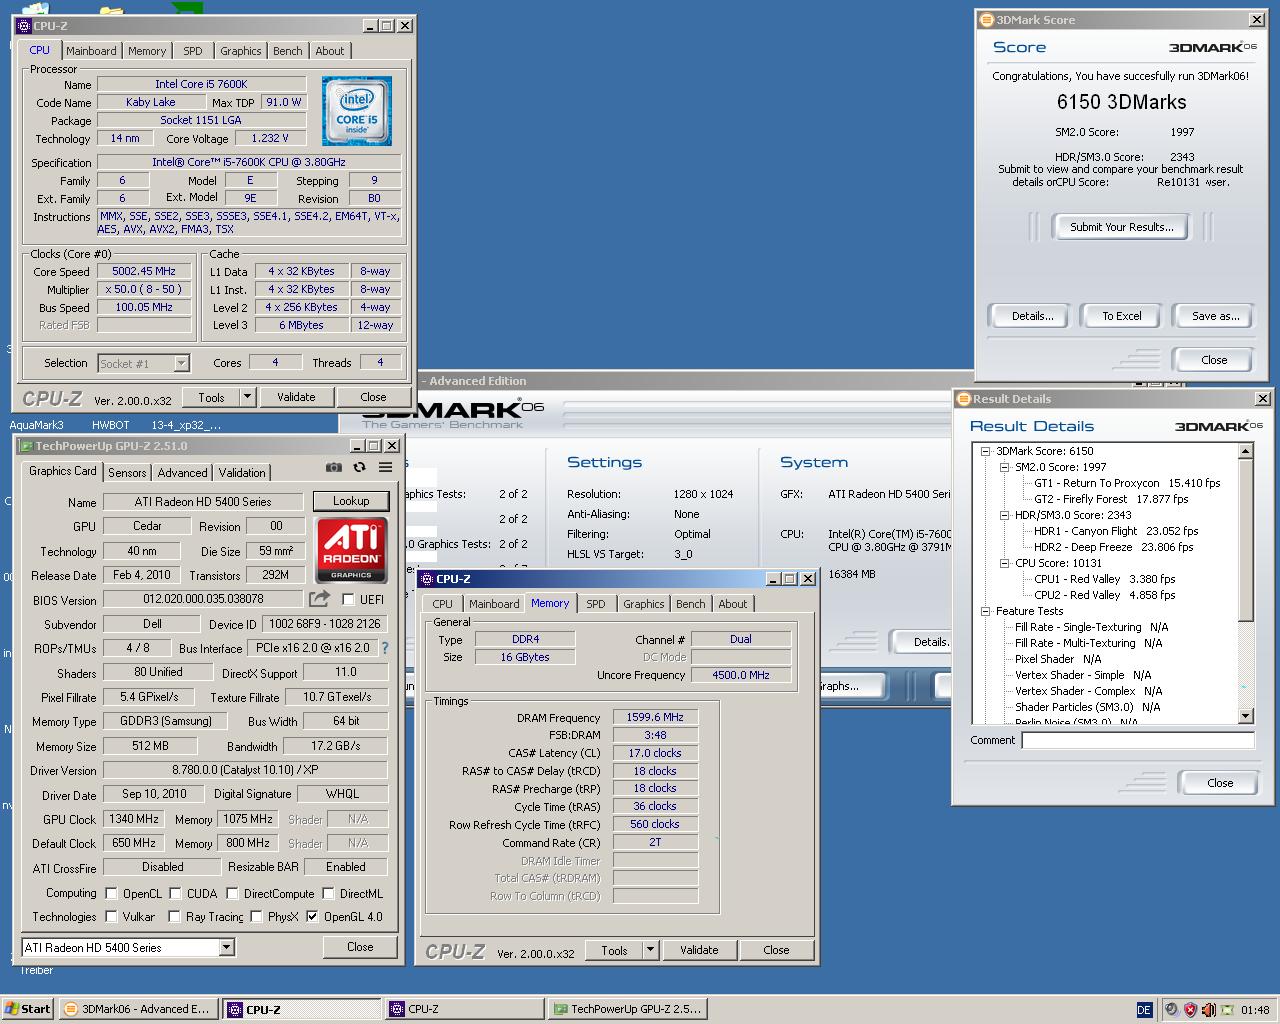Click the ATI Radeon graphics logo
The image size is (1280, 1024).
click(x=351, y=550)
